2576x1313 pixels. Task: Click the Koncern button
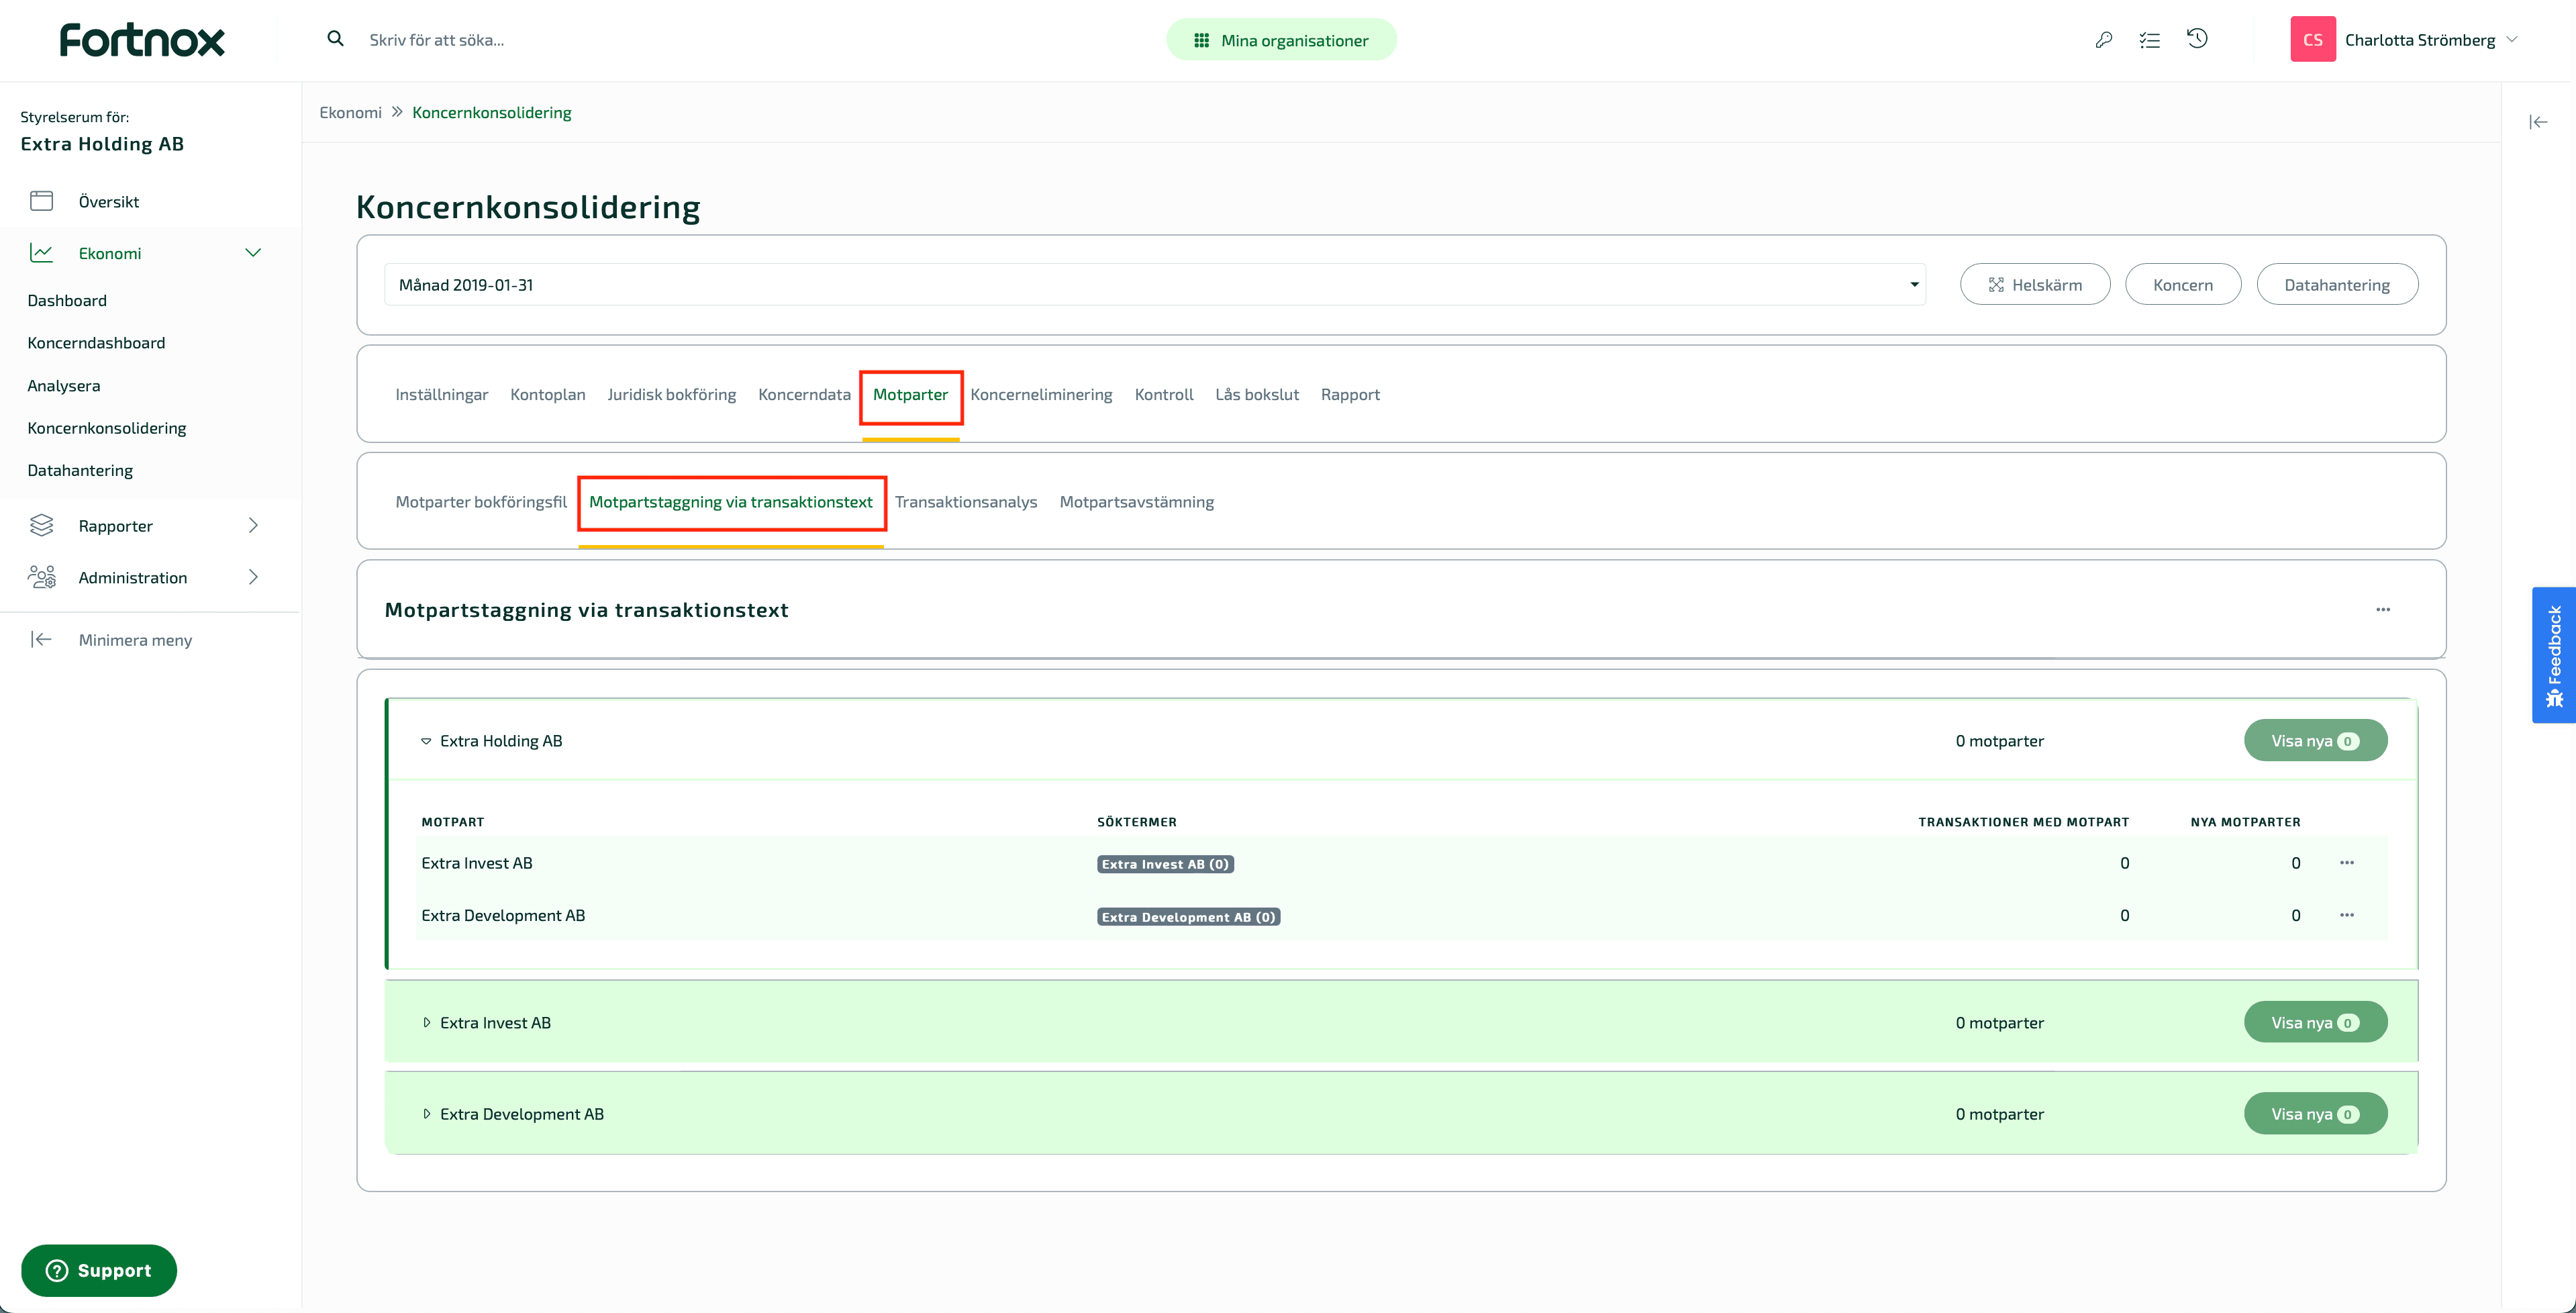[2183, 285]
